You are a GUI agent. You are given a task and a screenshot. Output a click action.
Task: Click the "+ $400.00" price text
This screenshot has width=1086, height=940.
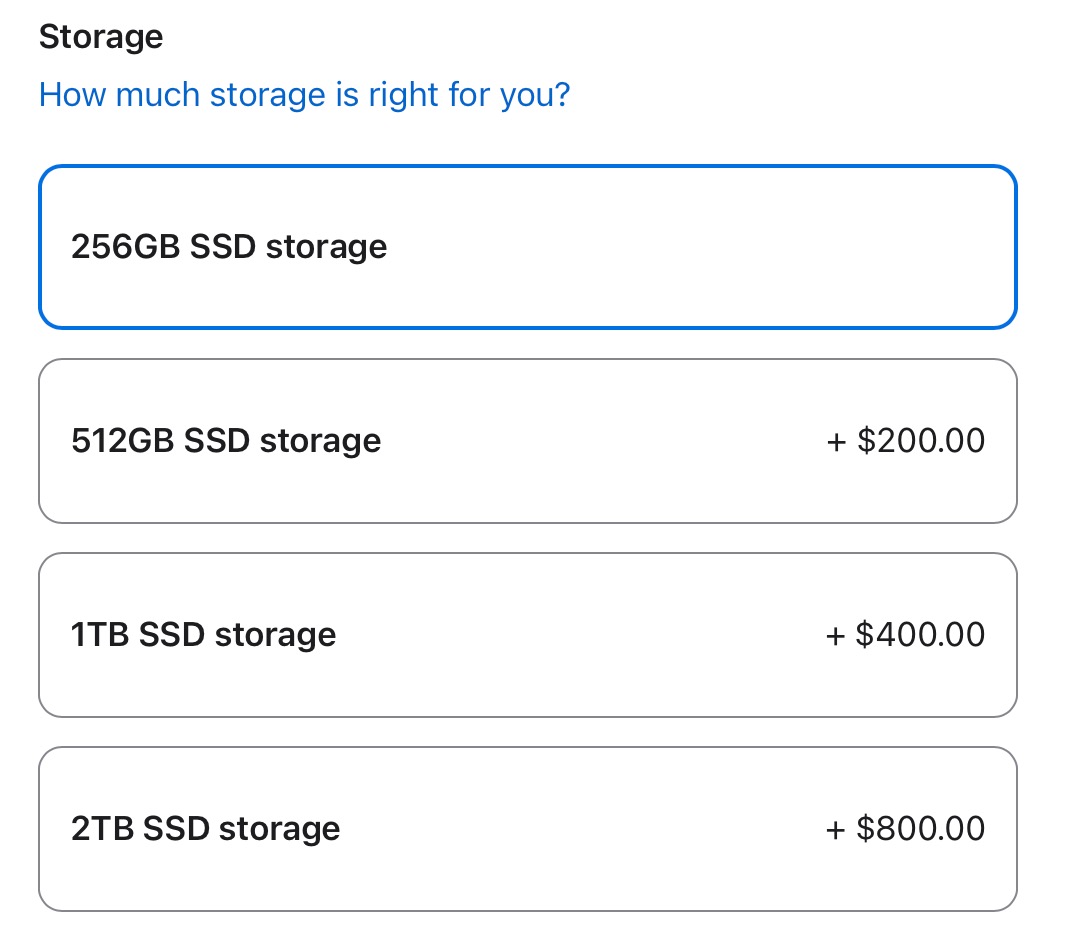coord(906,635)
